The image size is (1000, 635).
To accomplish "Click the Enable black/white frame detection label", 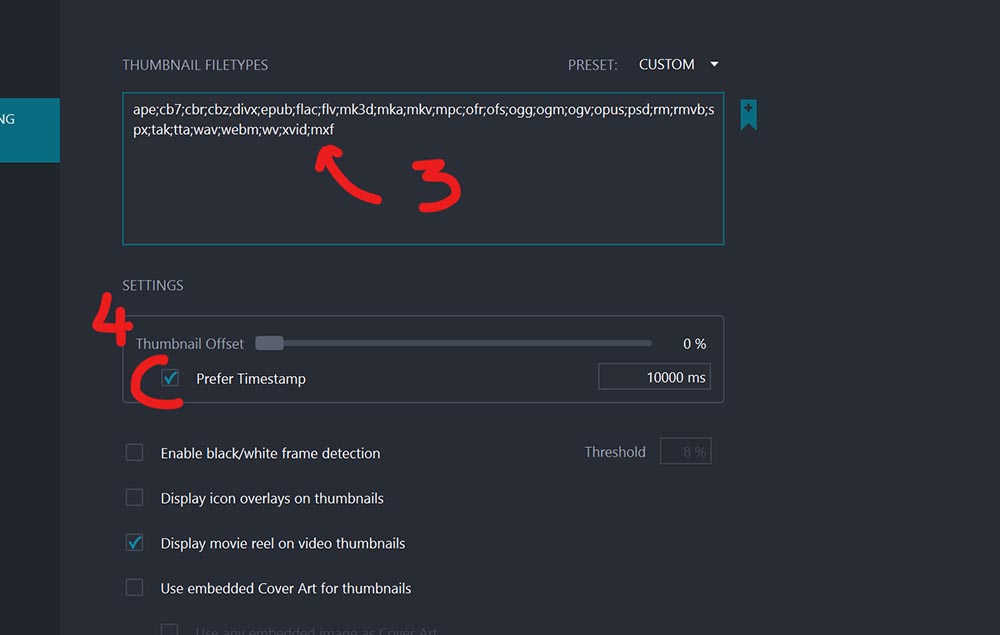I will tap(270, 454).
